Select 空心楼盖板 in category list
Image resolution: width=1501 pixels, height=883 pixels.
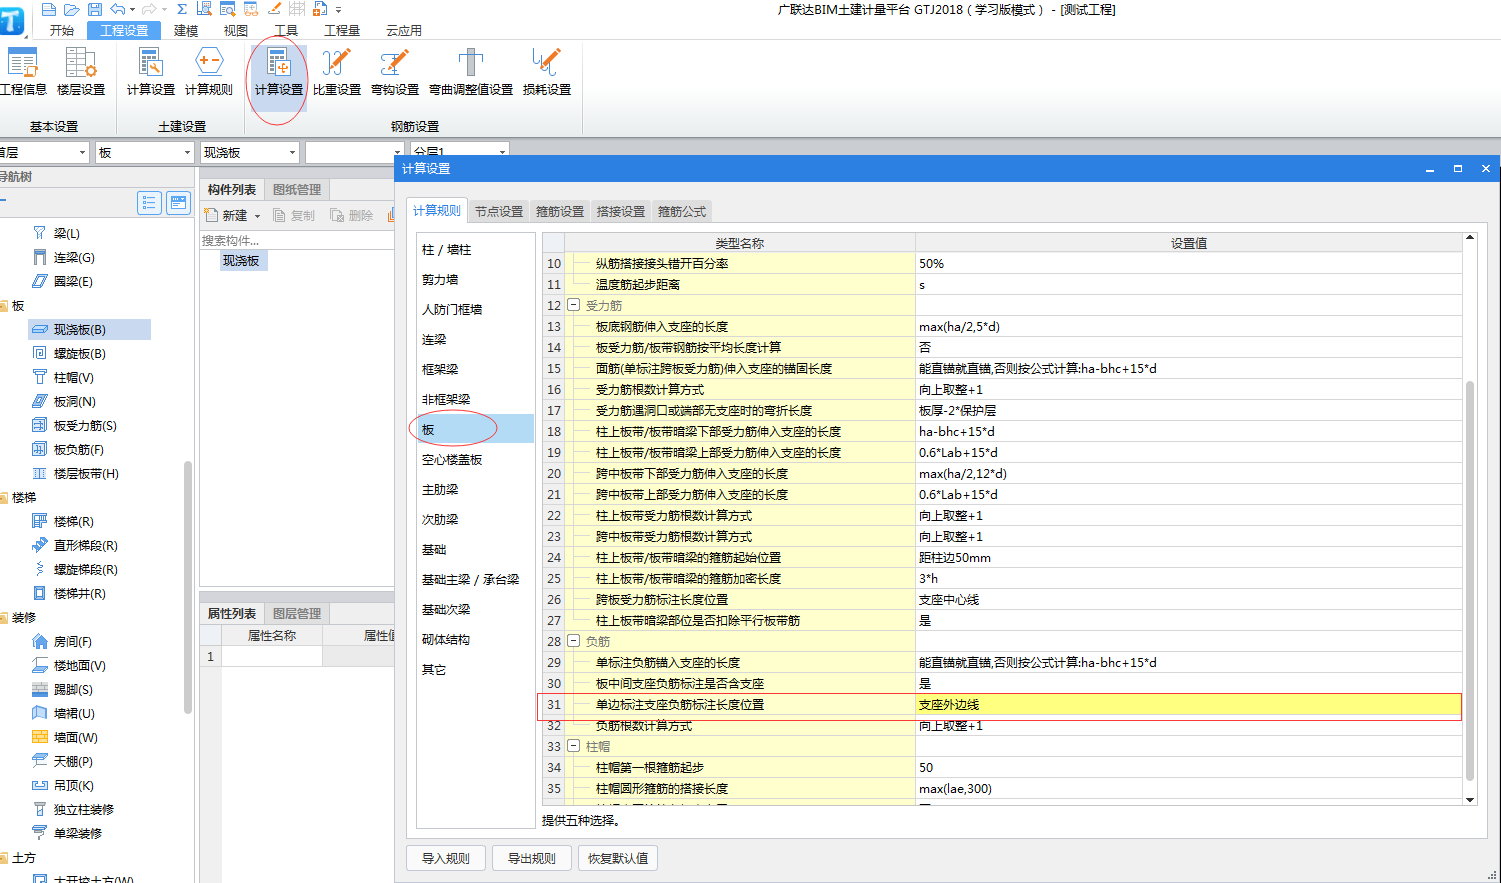475,459
